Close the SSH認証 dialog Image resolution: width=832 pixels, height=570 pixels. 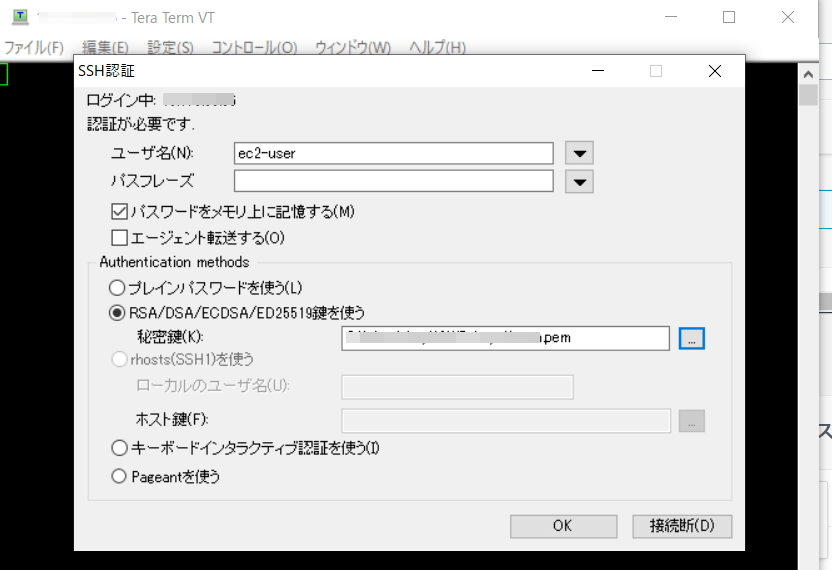(715, 71)
